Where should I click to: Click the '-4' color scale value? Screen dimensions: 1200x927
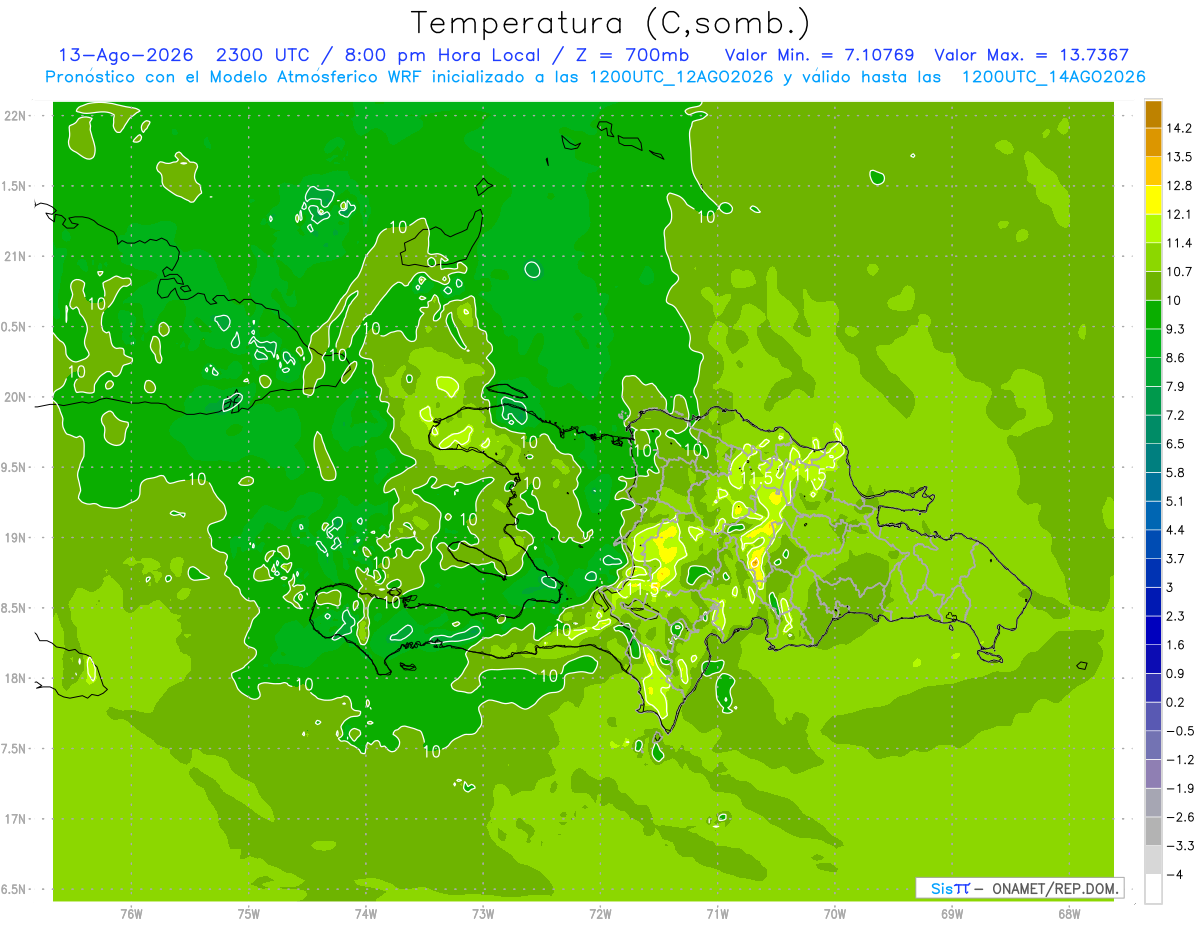[1173, 875]
